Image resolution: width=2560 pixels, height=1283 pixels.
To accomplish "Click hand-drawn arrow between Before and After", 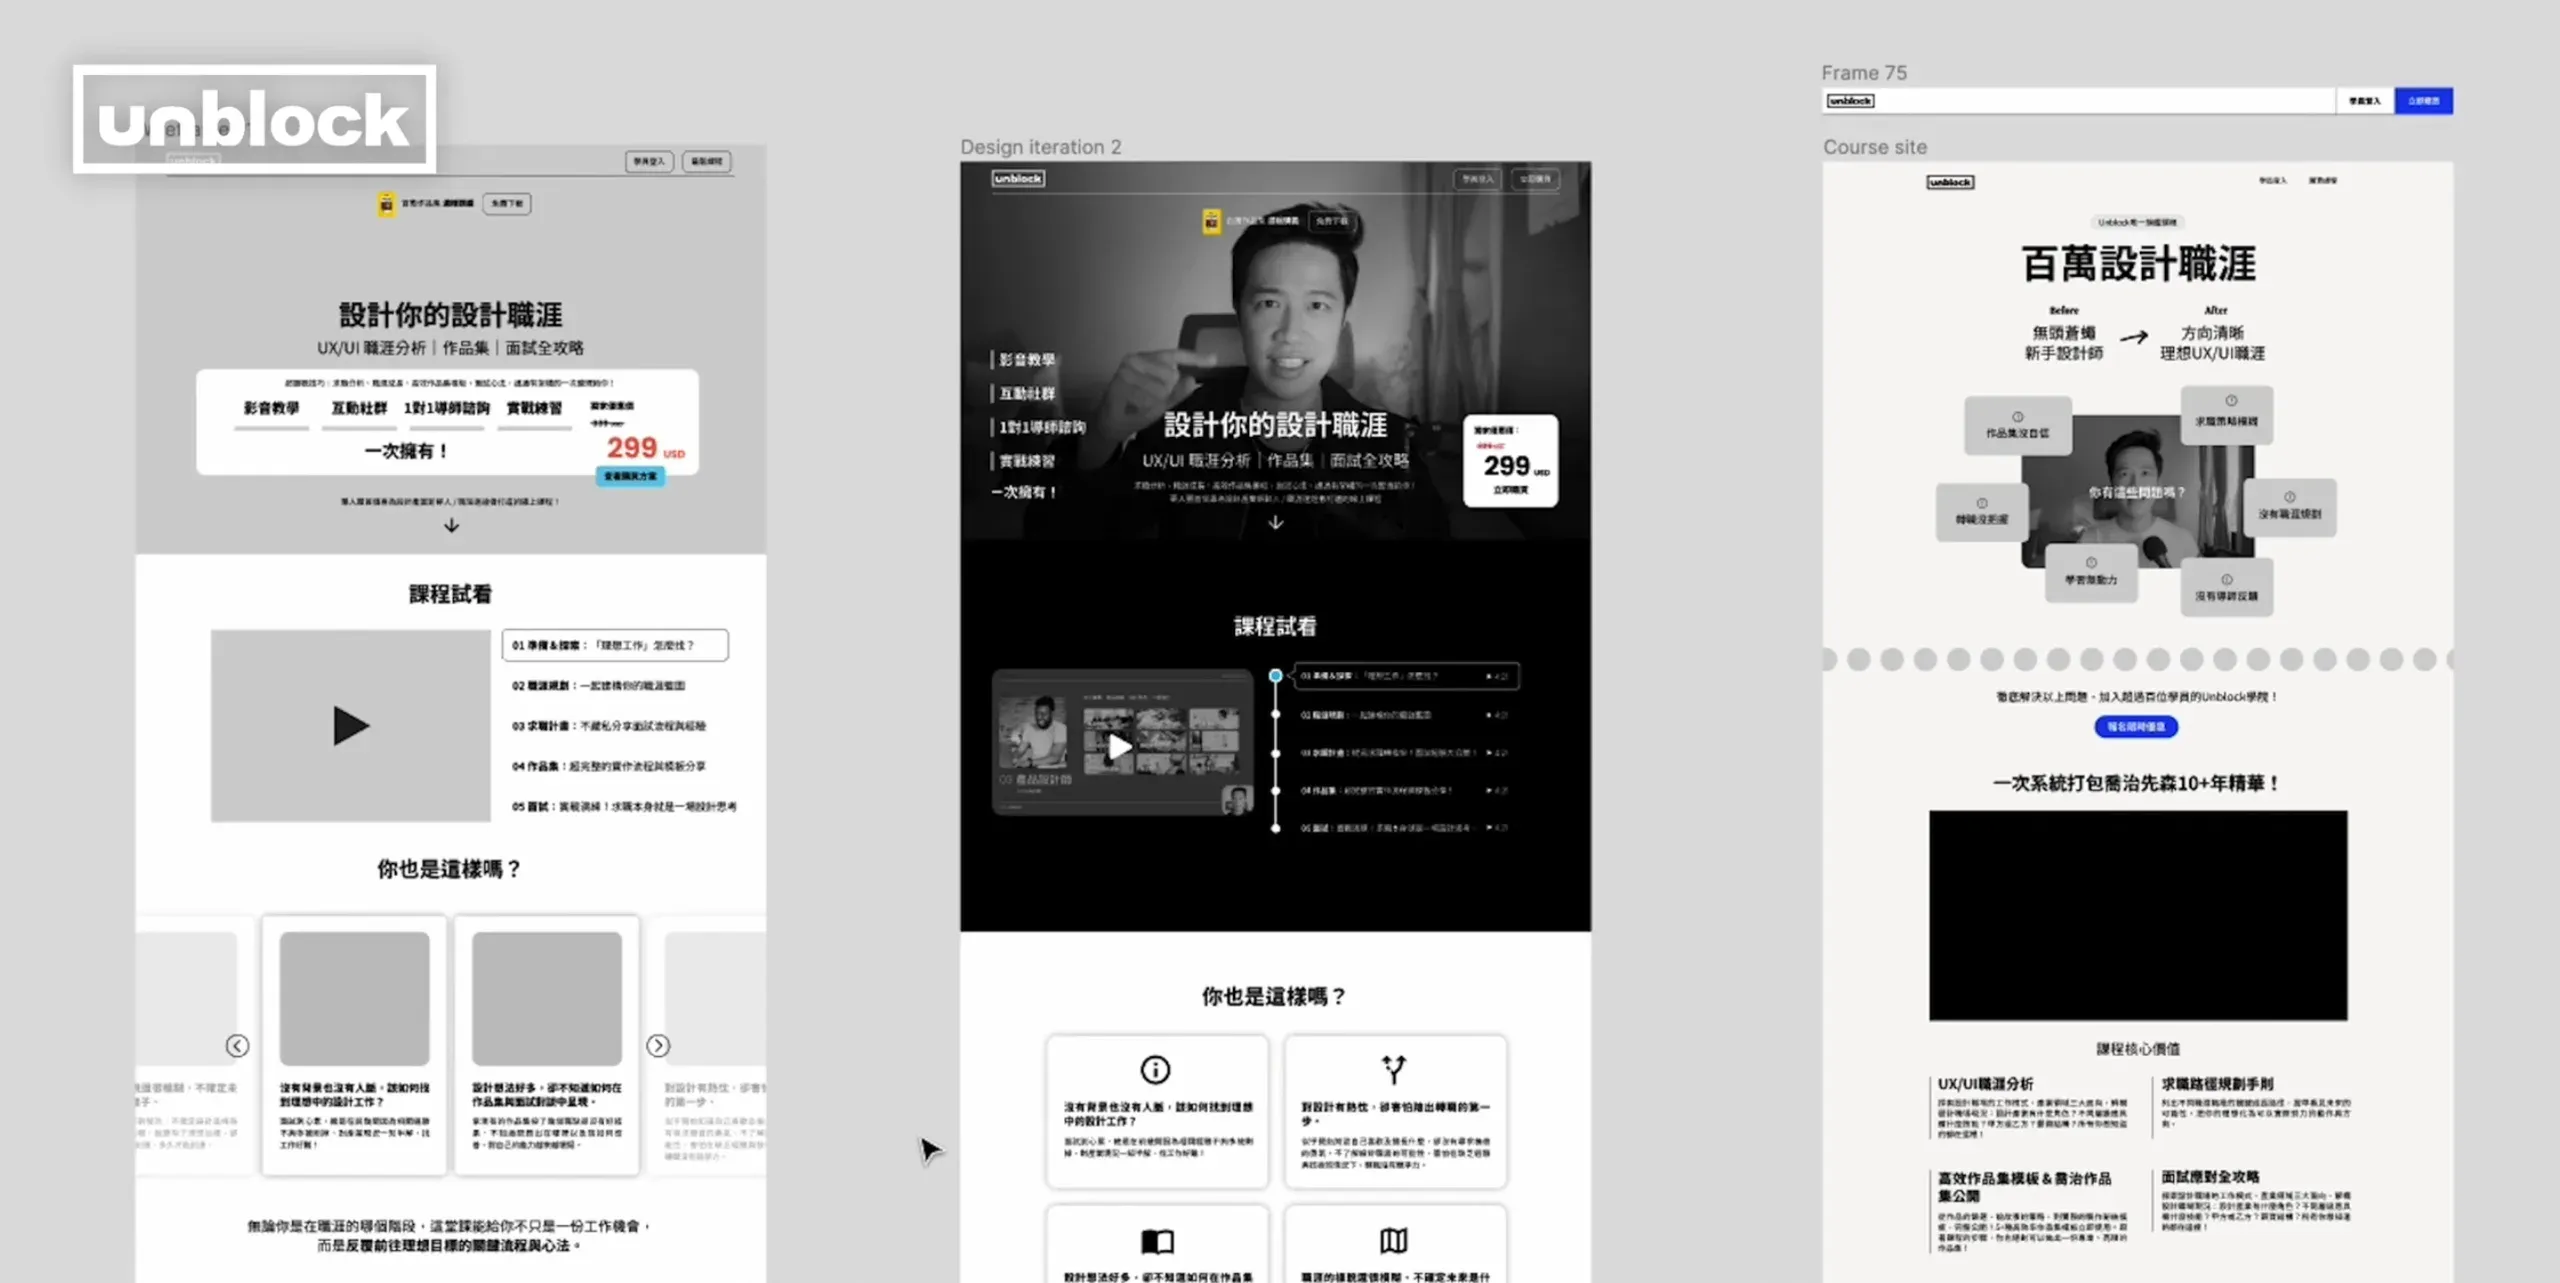I will (x=2134, y=337).
